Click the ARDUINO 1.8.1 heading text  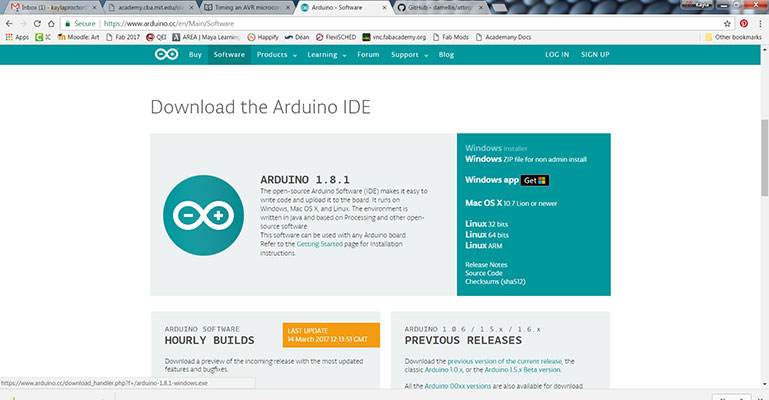point(305,180)
